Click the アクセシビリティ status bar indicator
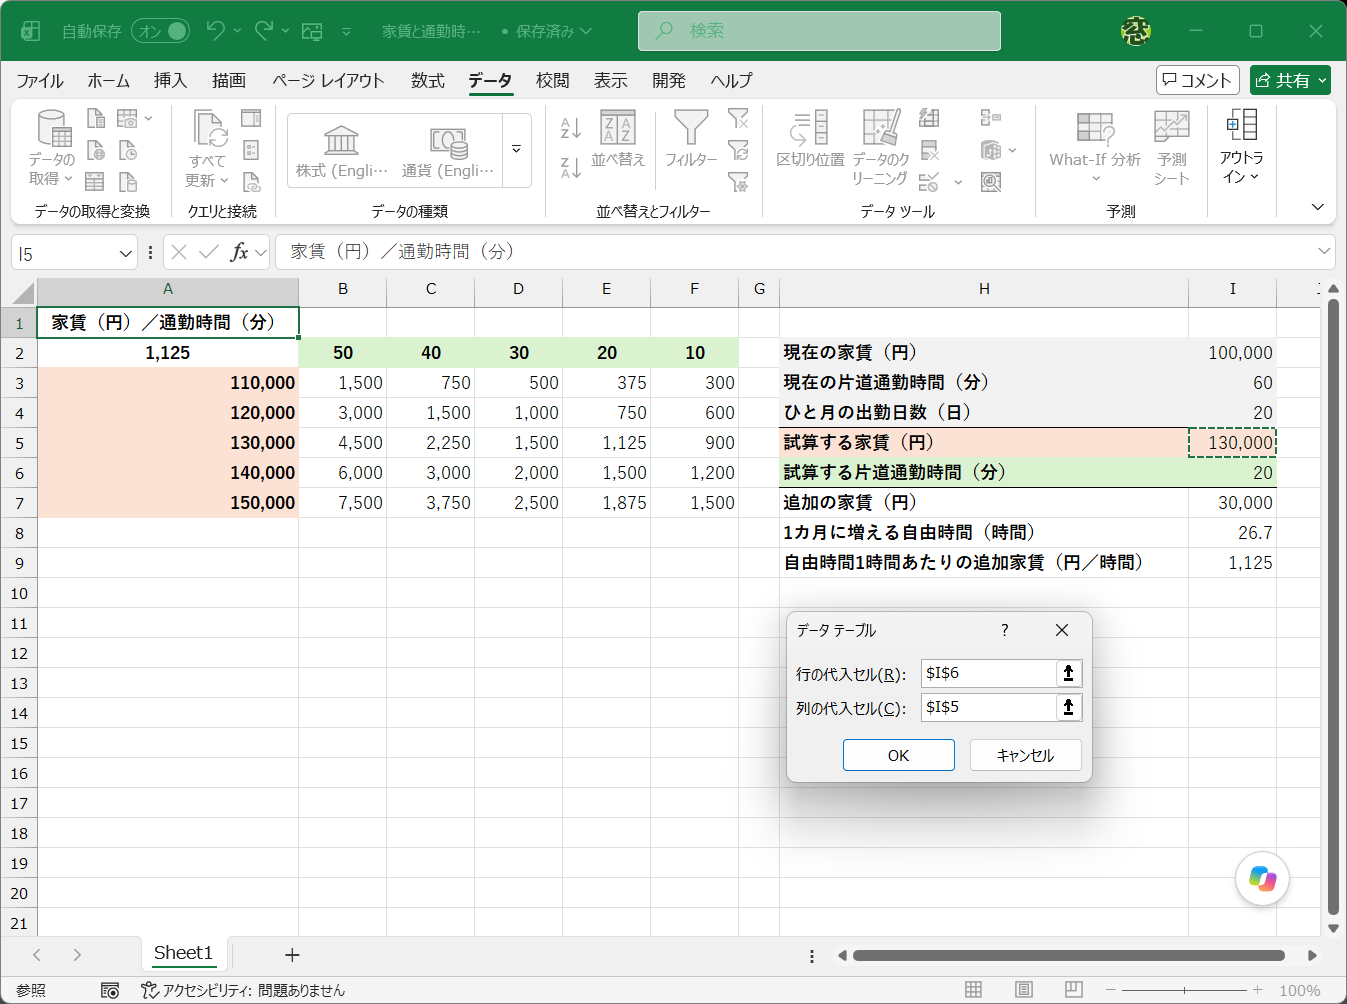This screenshot has height=1004, width=1347. click(x=243, y=990)
